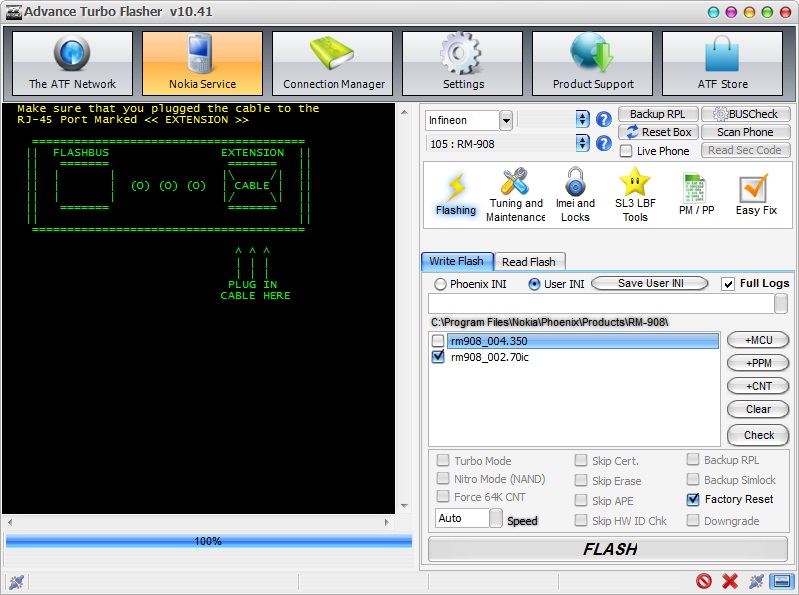Click the log vertical scrollbar down arrow
Viewport: 799px width, 595px height.
(x=404, y=506)
